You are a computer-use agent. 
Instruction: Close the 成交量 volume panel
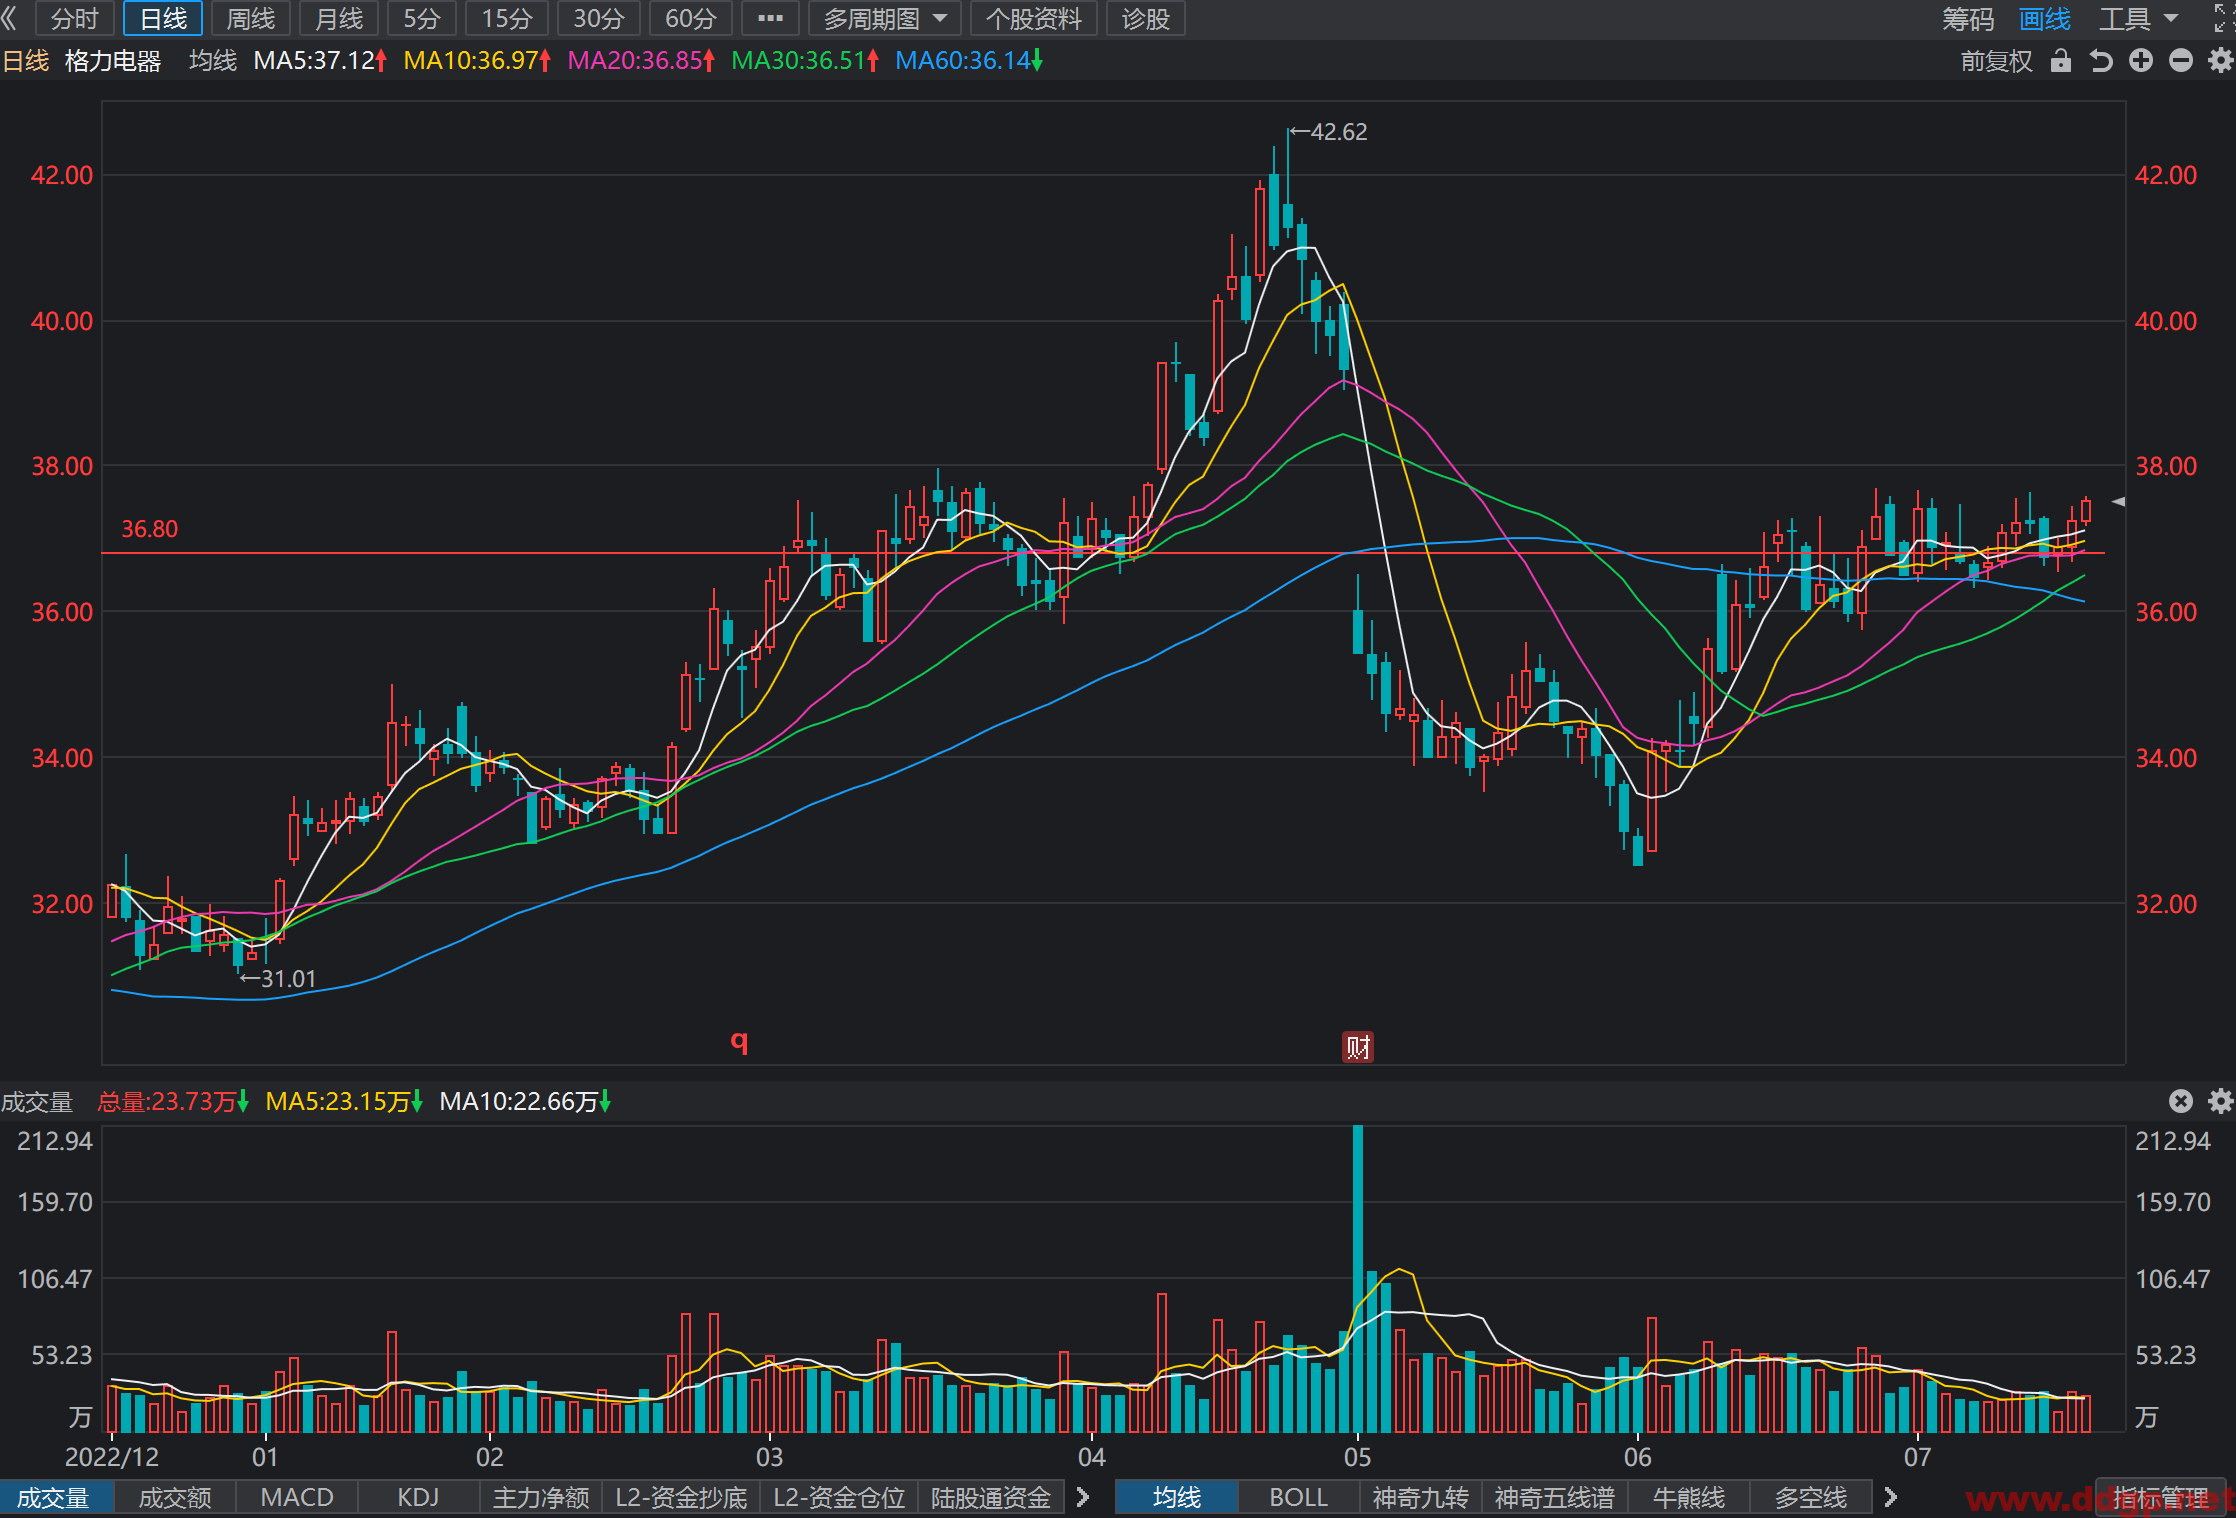(x=2181, y=1101)
